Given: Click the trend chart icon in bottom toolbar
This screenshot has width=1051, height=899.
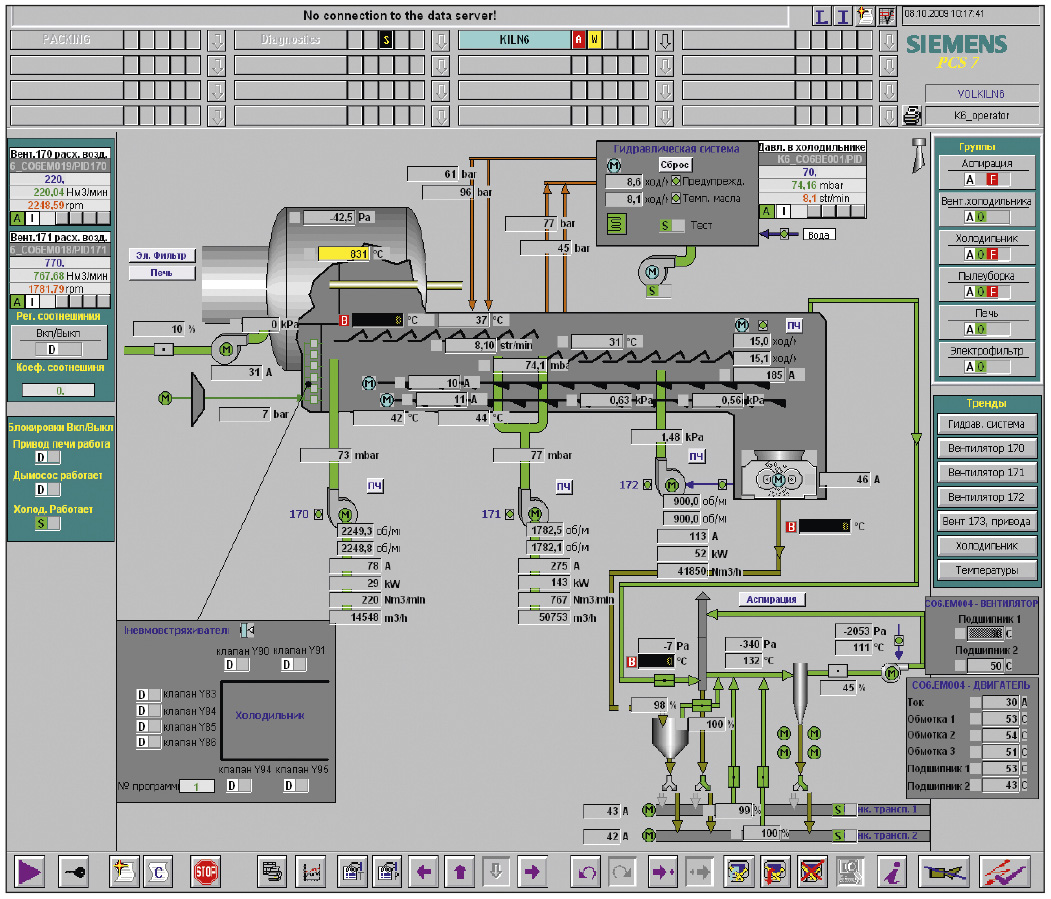Looking at the screenshot, I should [x=311, y=871].
